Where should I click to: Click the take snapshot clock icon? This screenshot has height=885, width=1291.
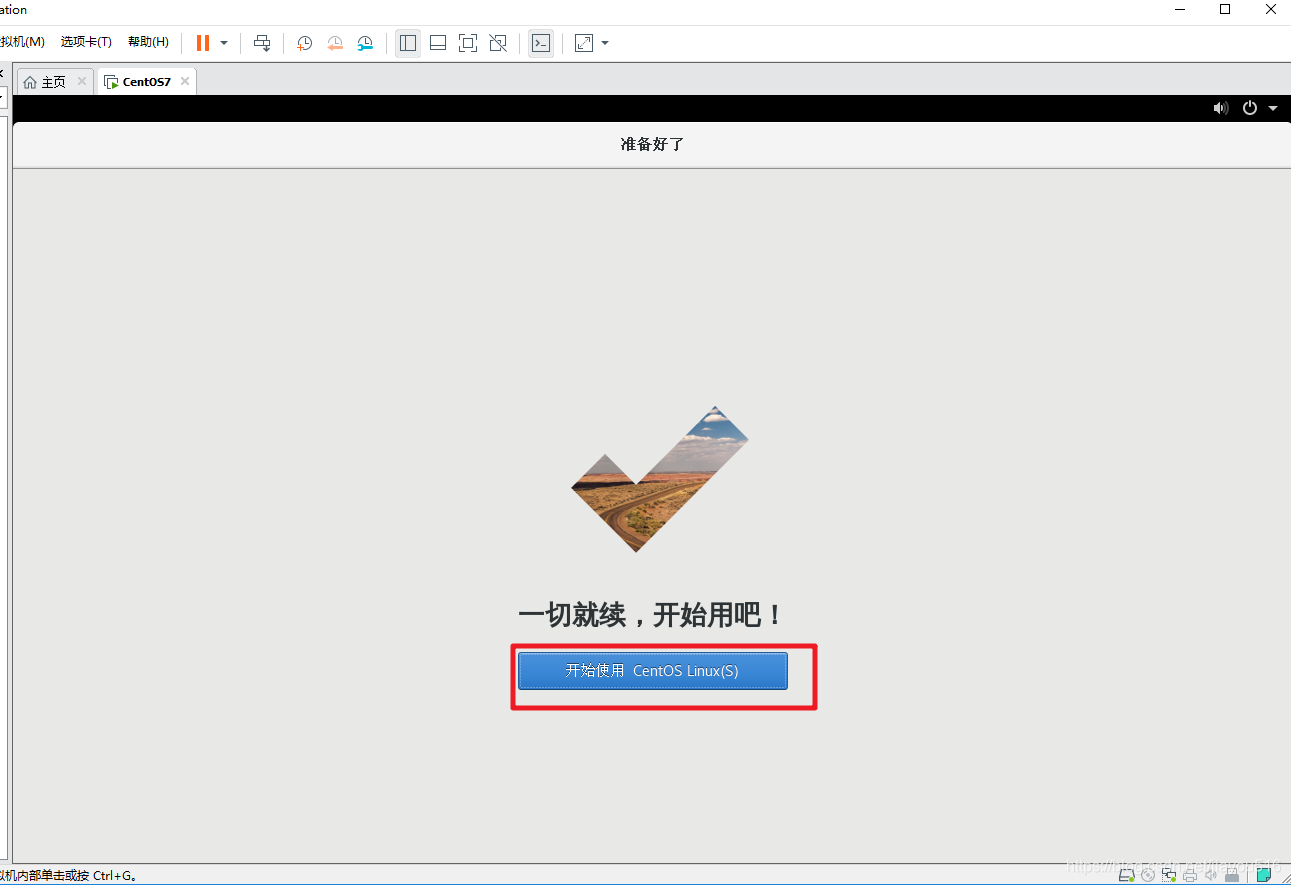click(x=305, y=43)
